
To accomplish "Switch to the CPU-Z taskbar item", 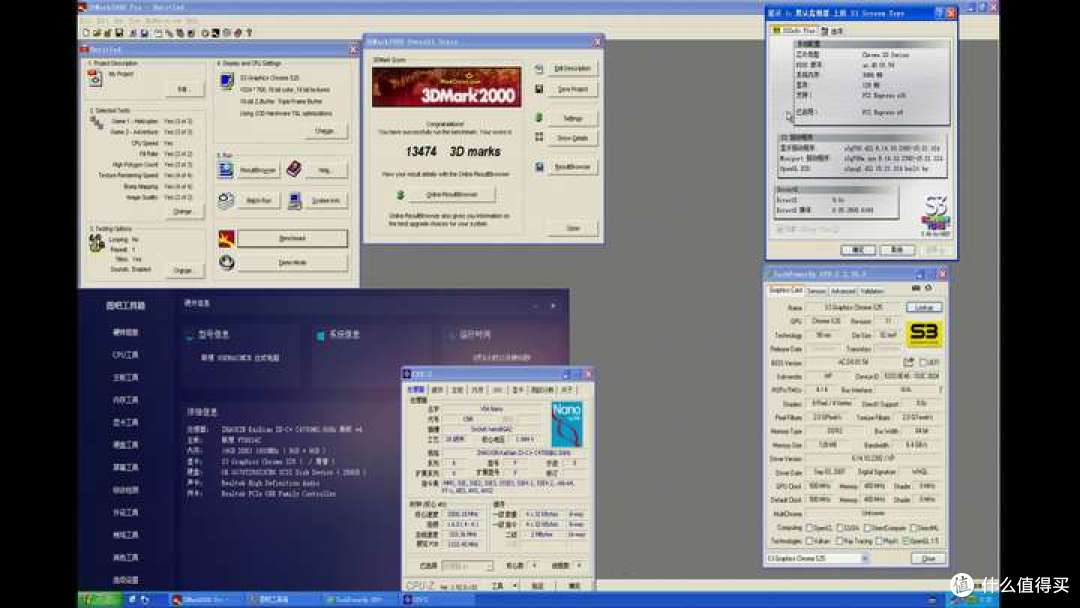I will click(x=437, y=600).
